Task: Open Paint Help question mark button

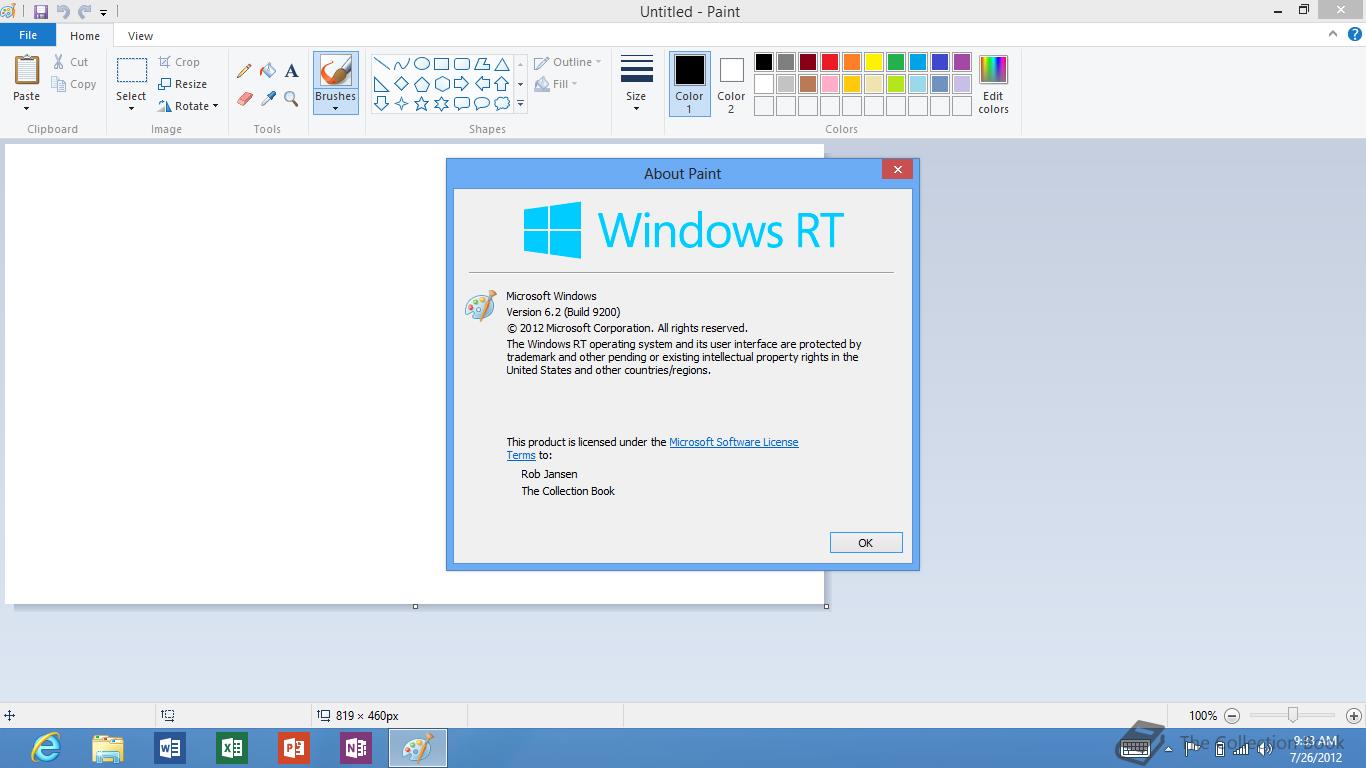Action: [1354, 34]
